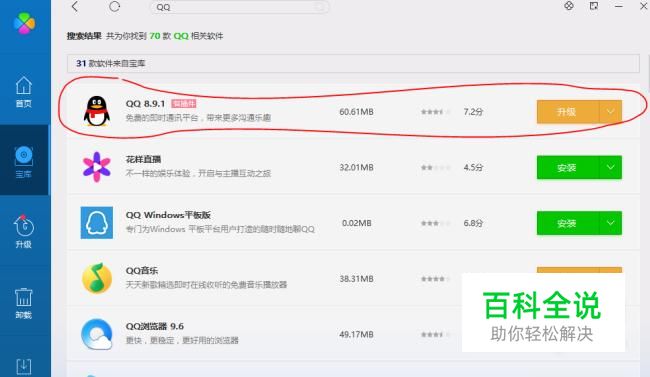Image resolution: width=650 pixels, height=377 pixels.
Task: Click the QQ浏览器 description 更快，更稳定
Action: 182,341
